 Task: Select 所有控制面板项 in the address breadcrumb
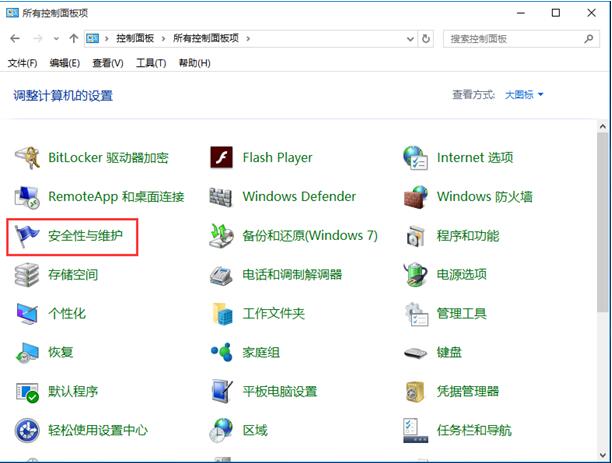click(x=206, y=38)
